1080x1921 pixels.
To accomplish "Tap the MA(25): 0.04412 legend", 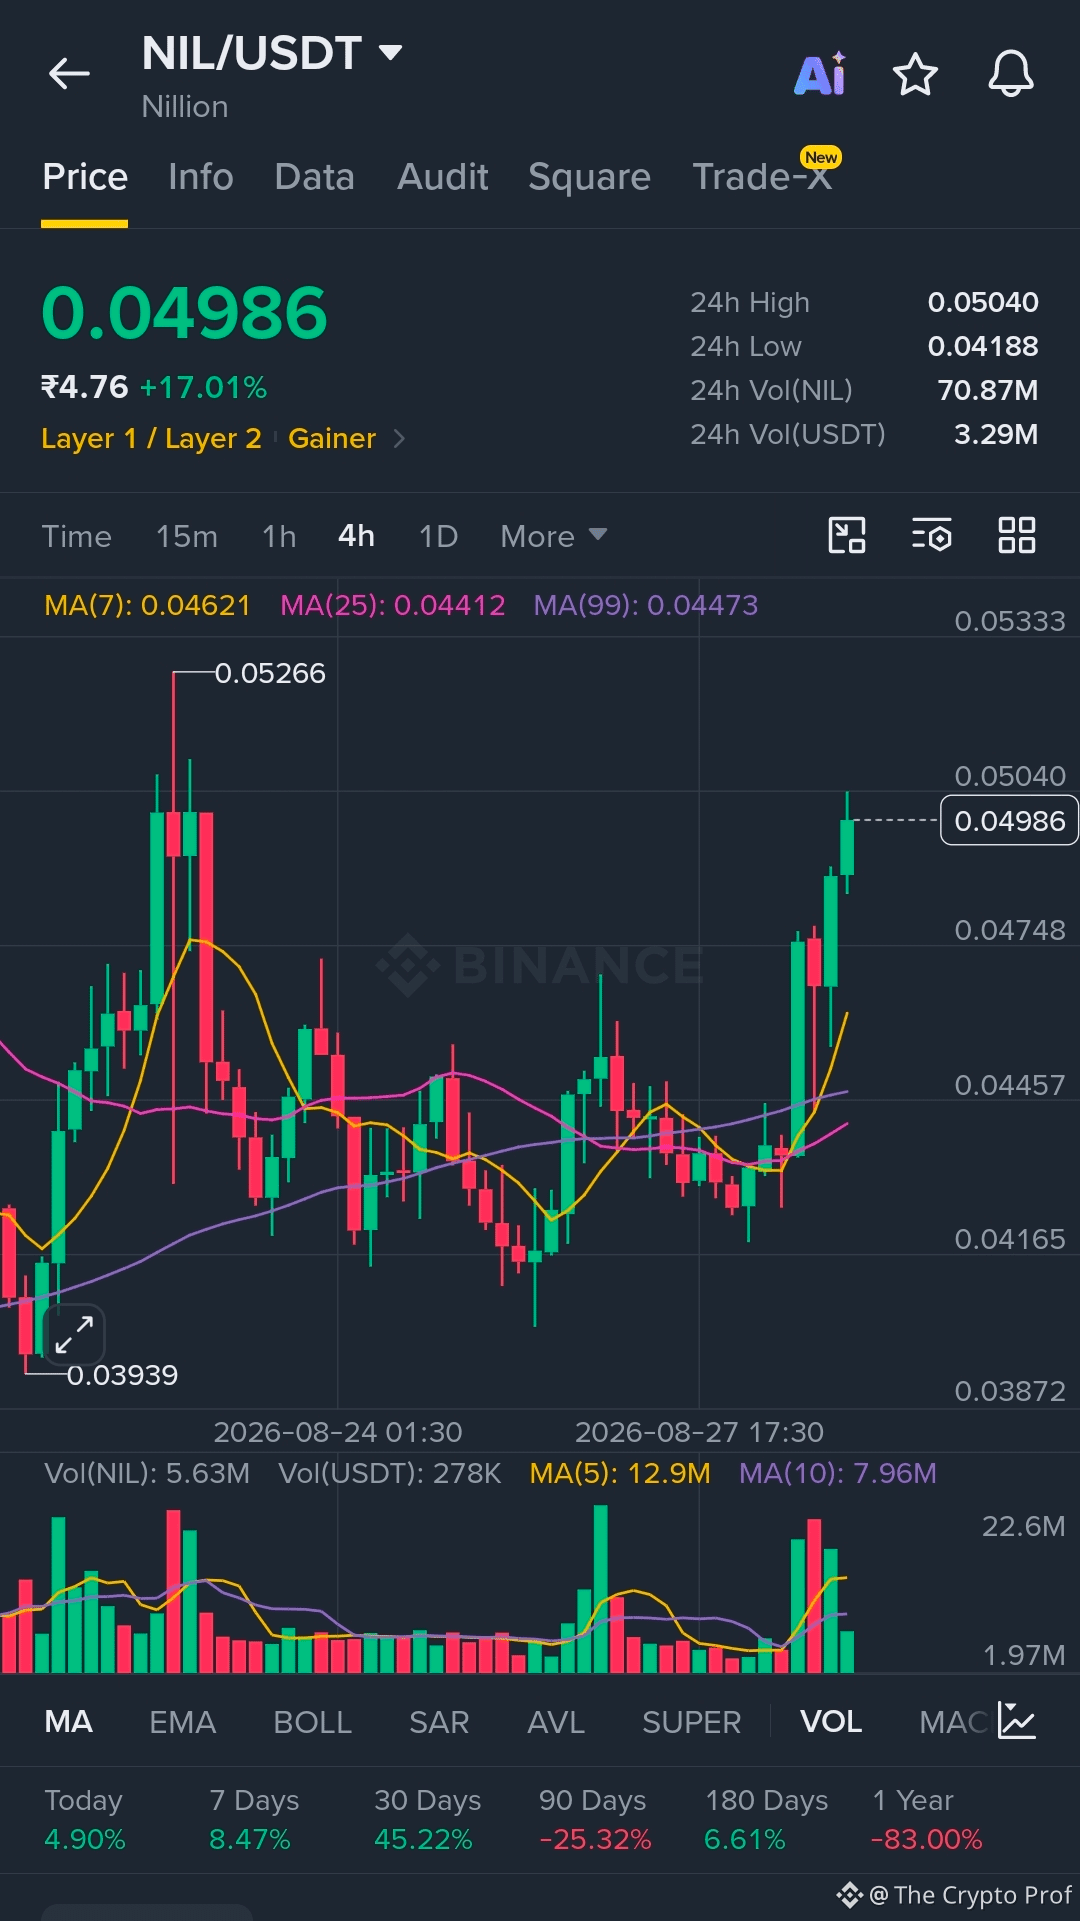I will pos(393,605).
